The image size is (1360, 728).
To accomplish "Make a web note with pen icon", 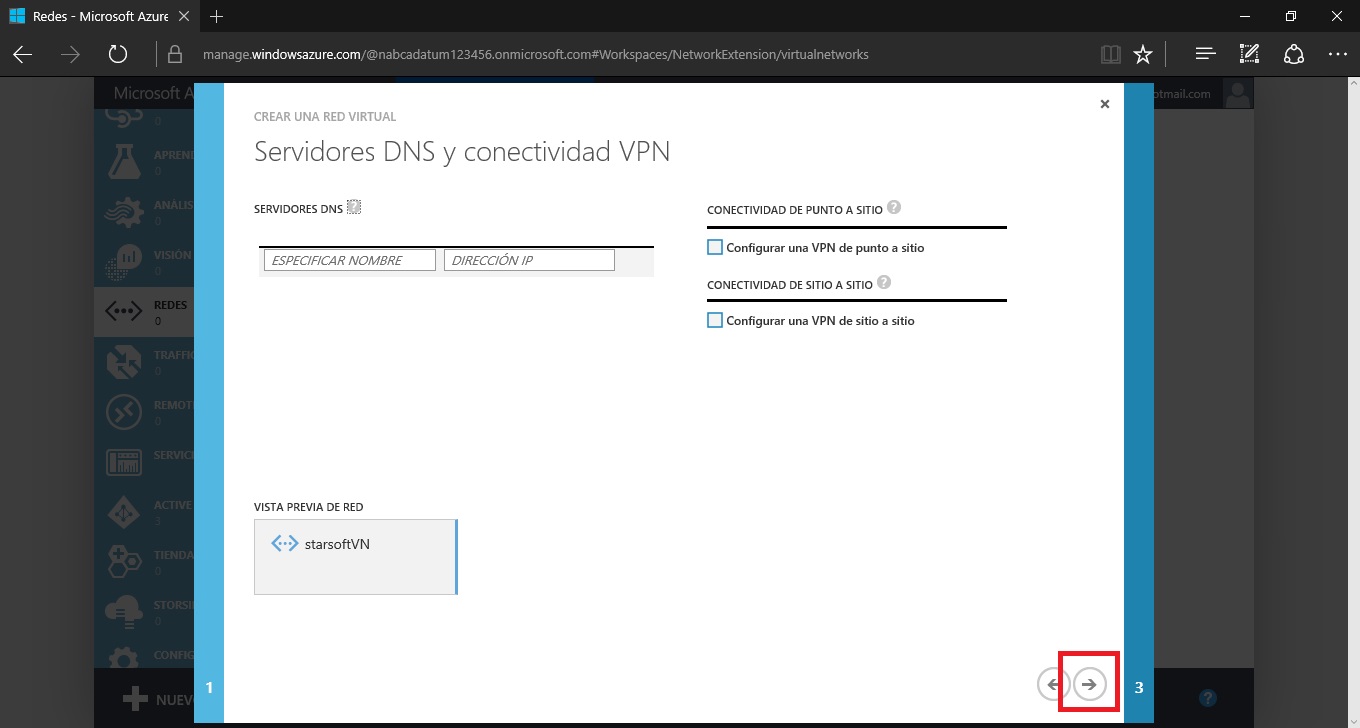I will [x=1249, y=54].
